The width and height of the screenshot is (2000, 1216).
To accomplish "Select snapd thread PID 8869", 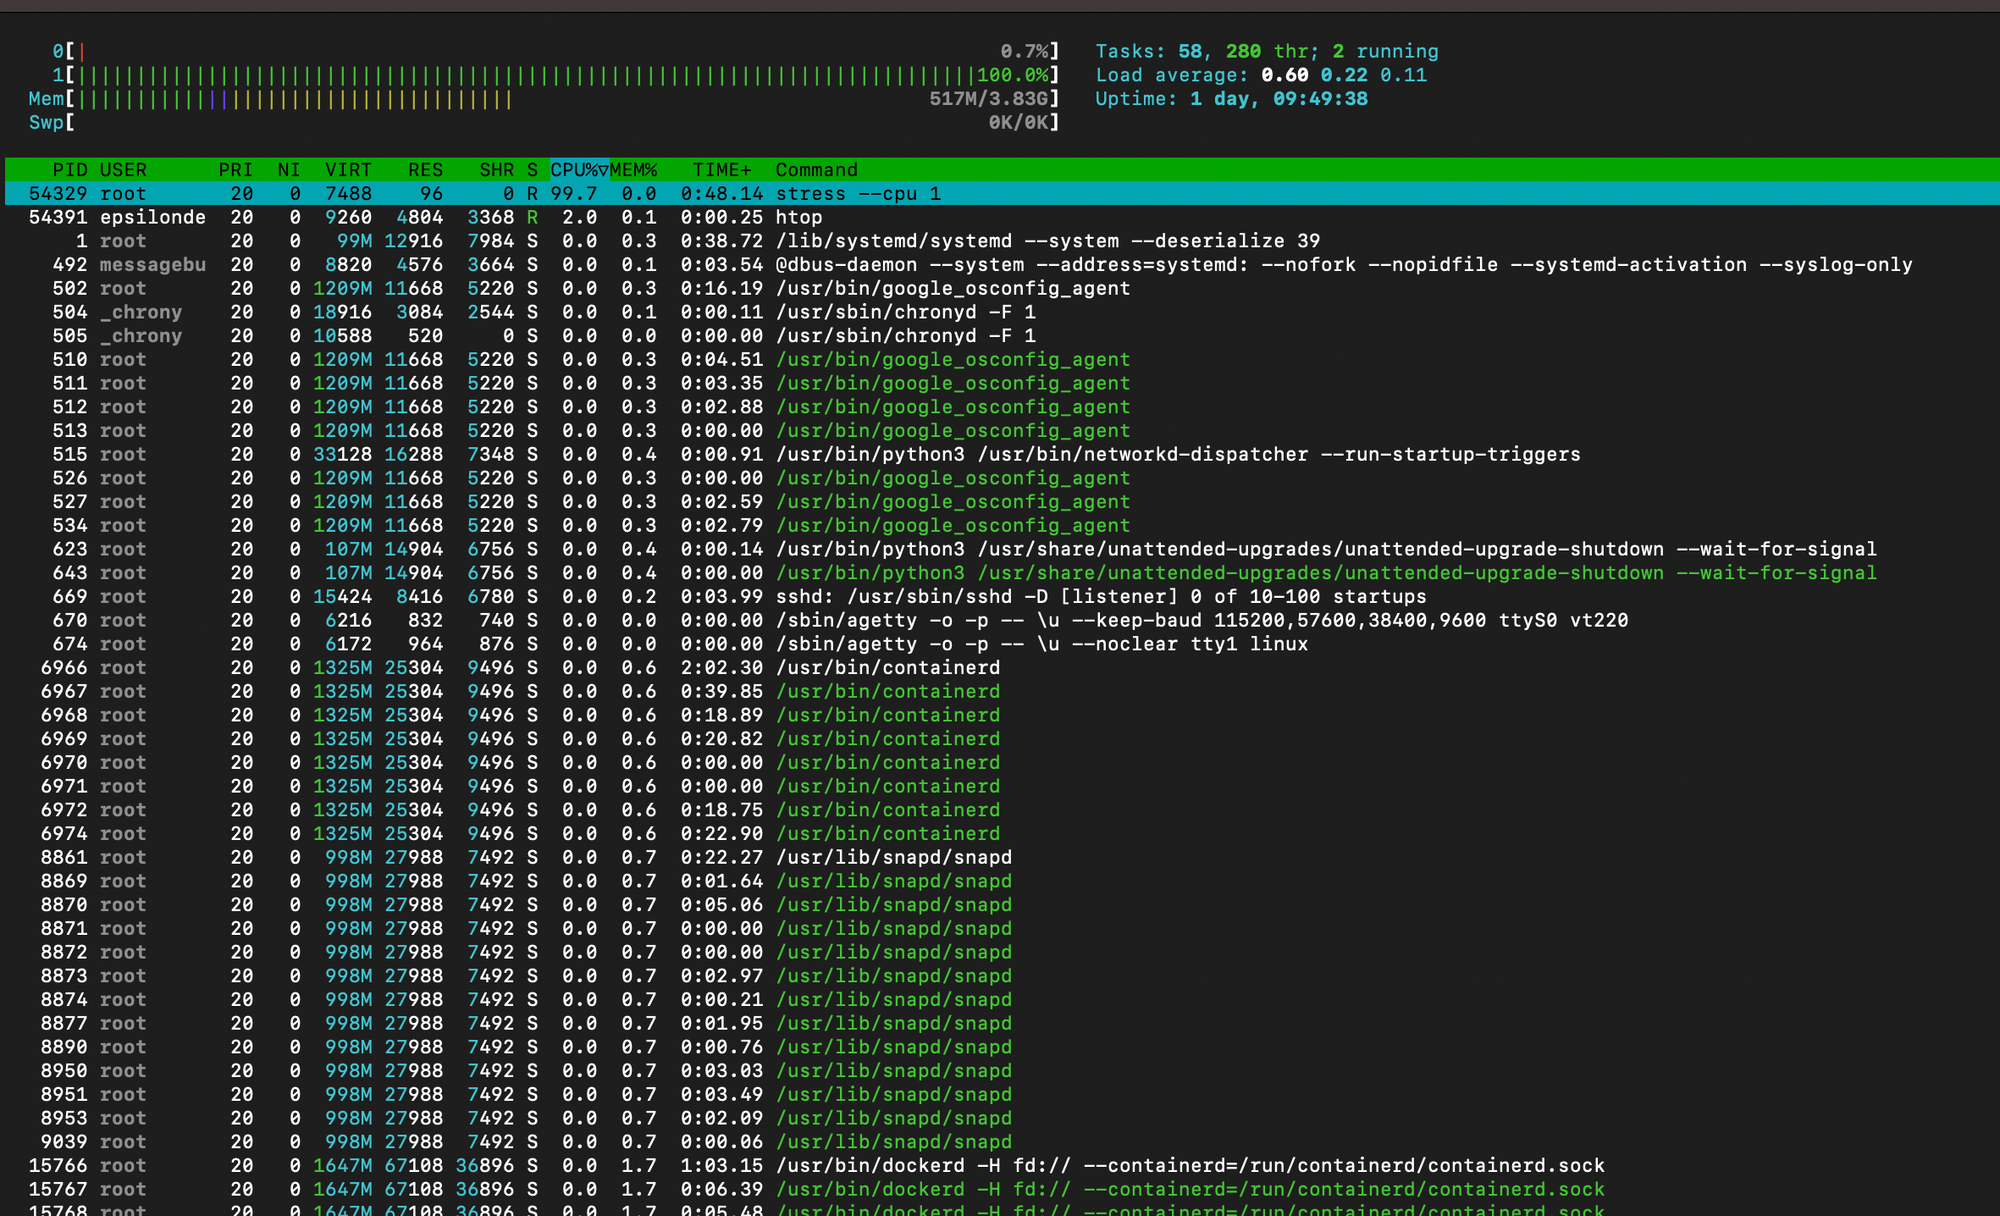I will 1002,881.
